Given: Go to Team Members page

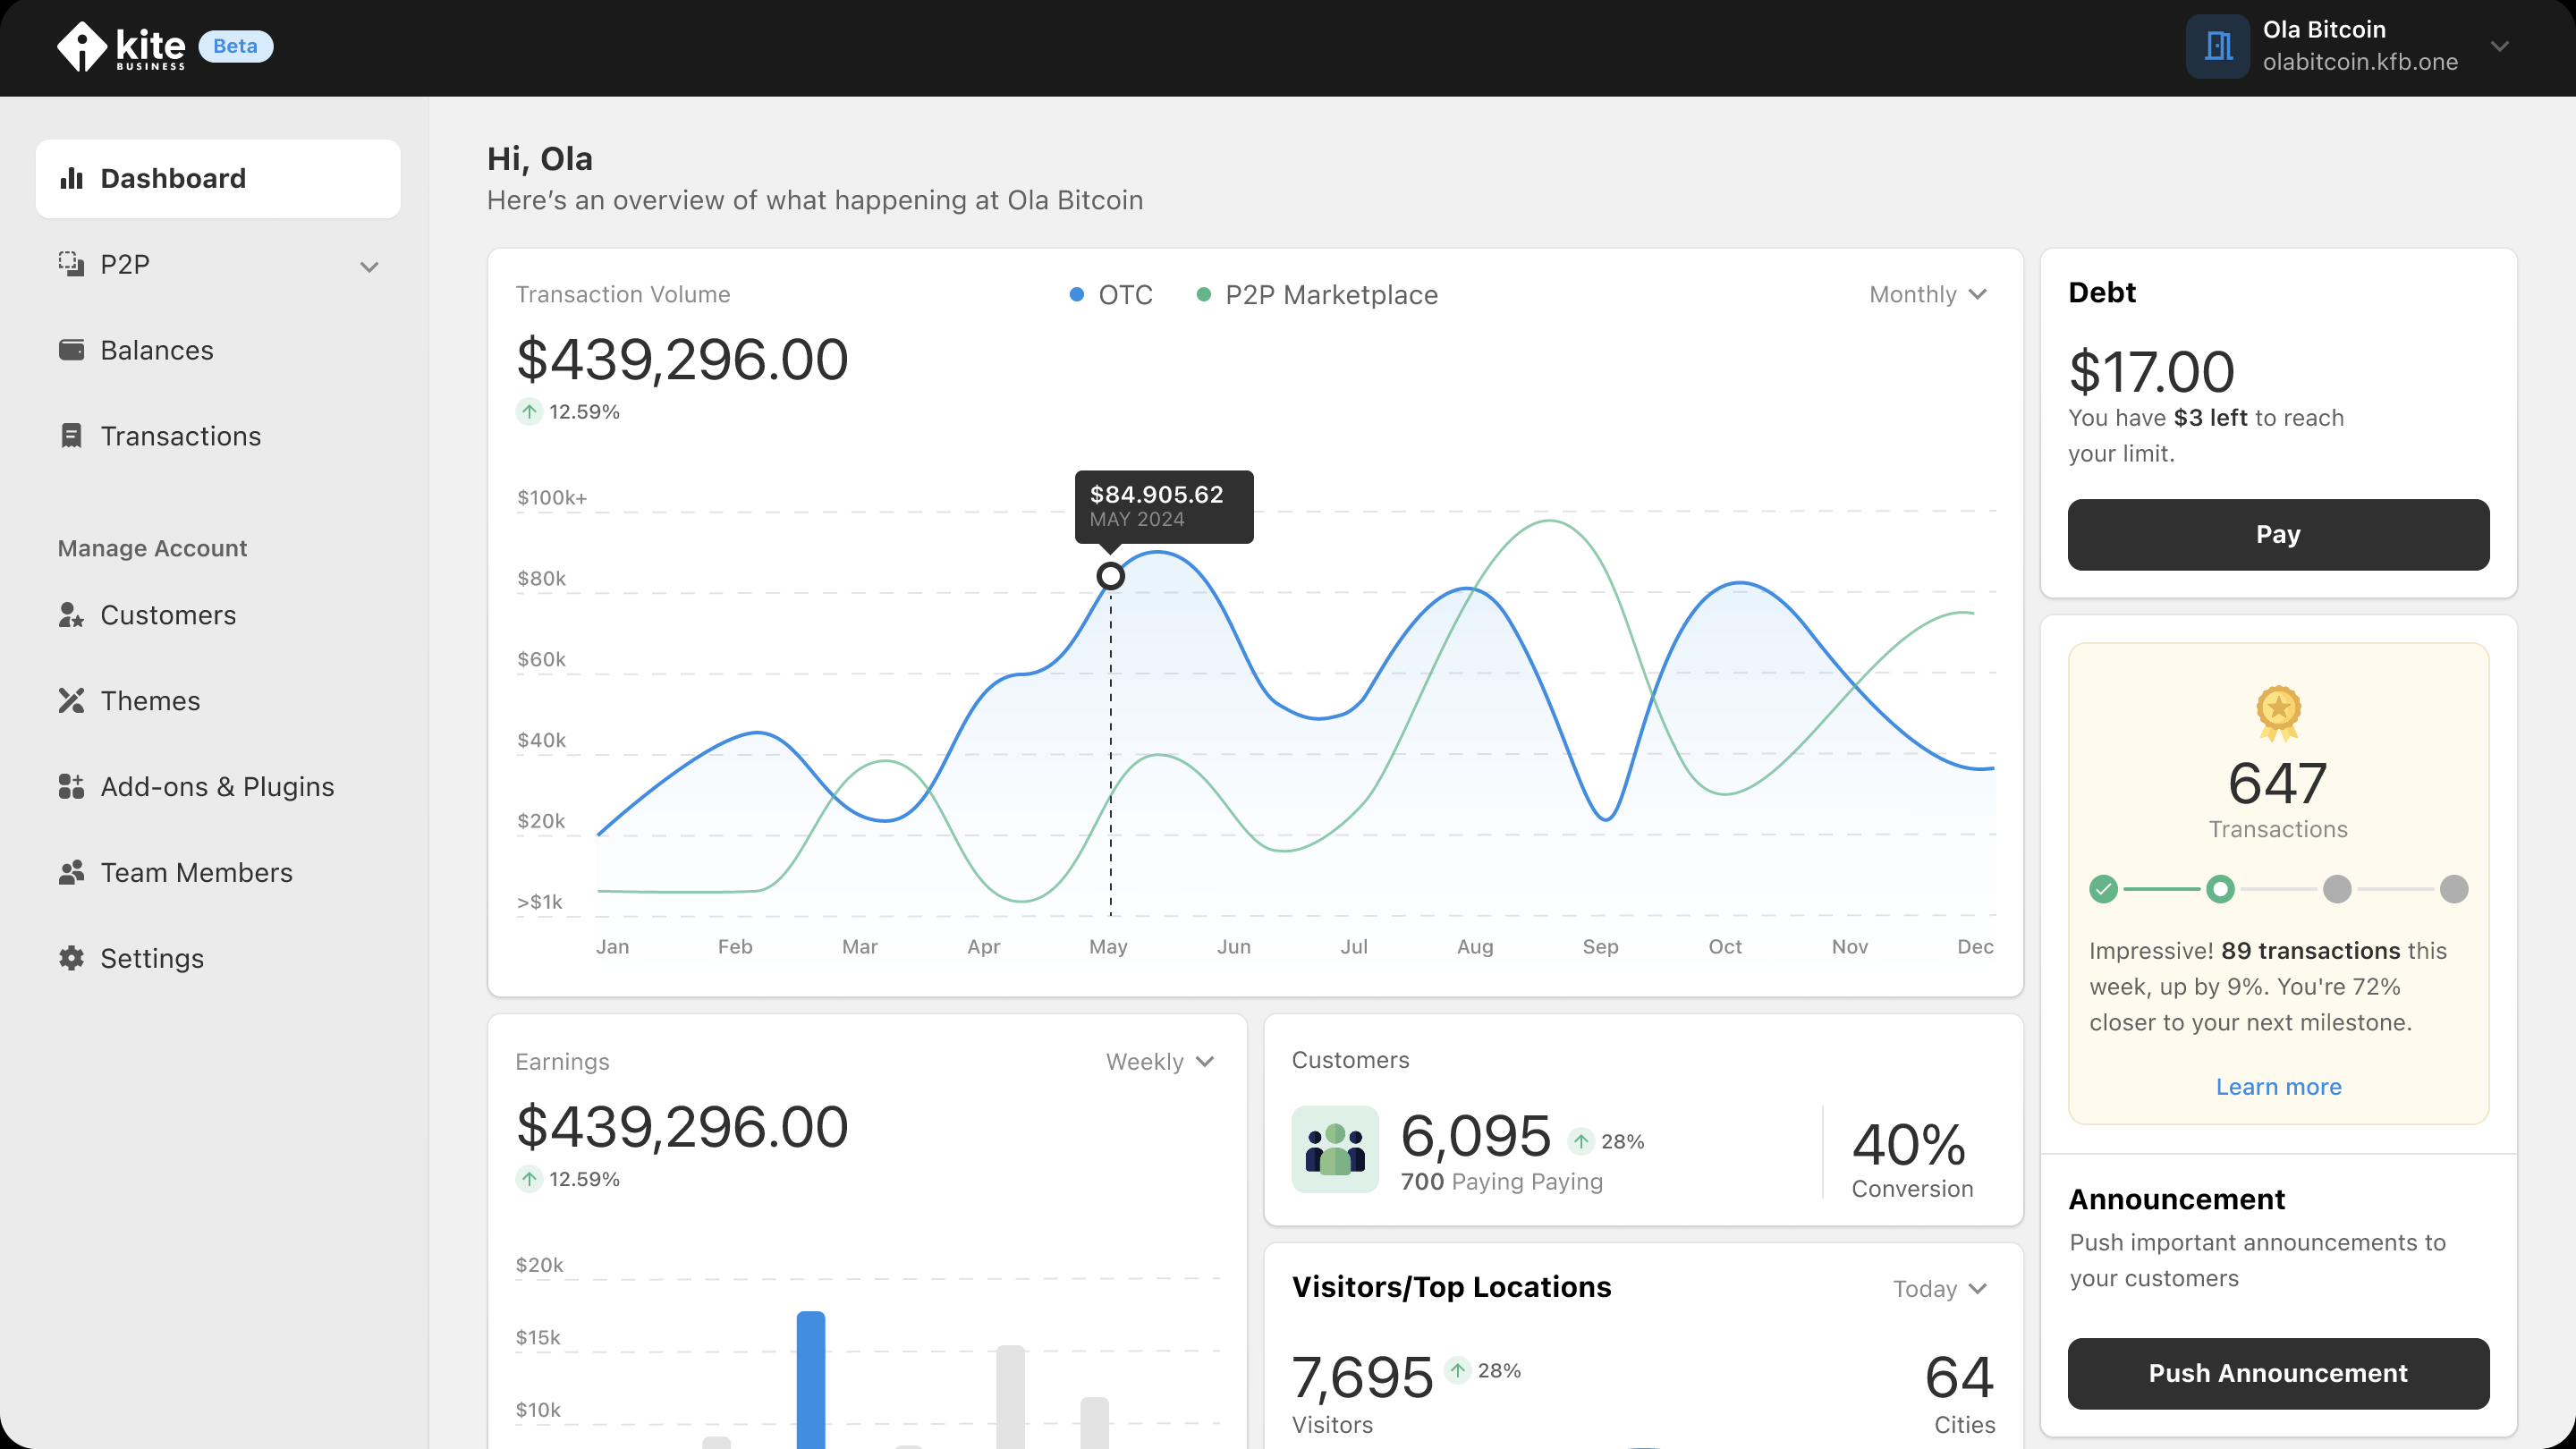Looking at the screenshot, I should click(x=196, y=873).
